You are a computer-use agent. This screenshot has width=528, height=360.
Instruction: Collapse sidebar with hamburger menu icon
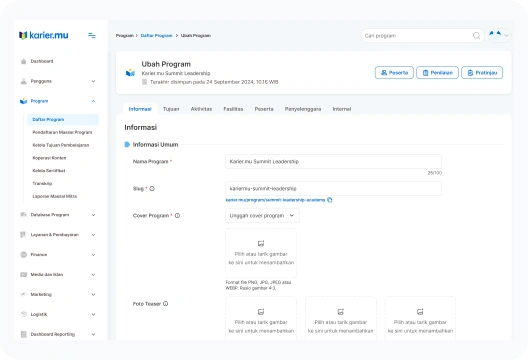(x=92, y=35)
